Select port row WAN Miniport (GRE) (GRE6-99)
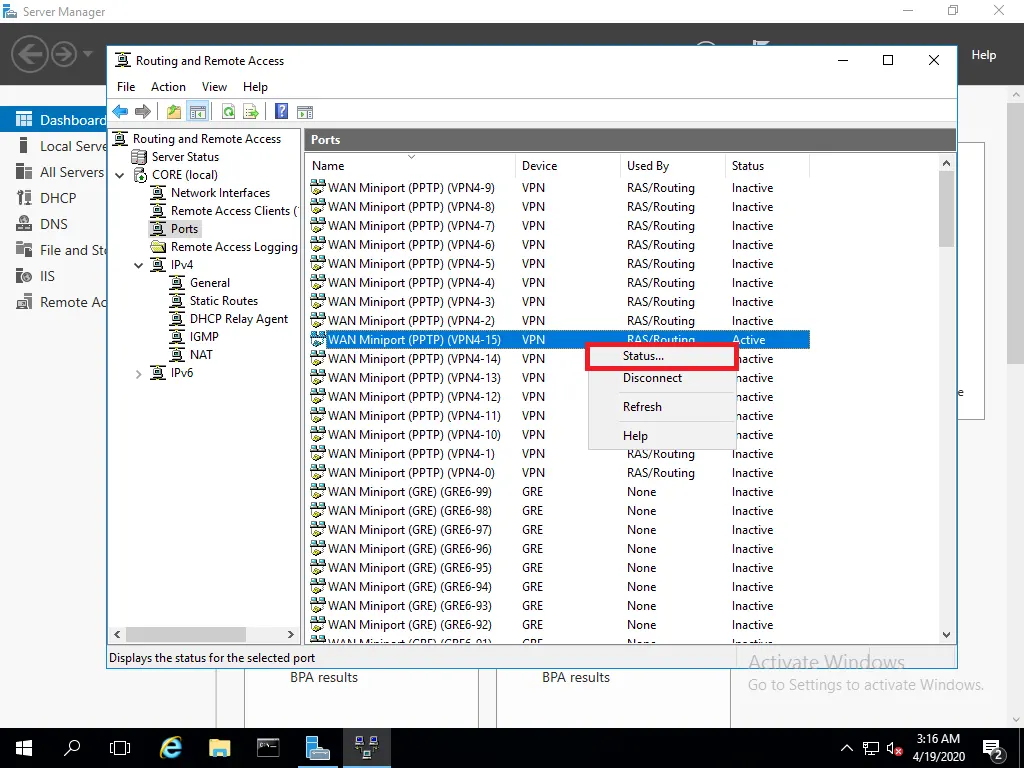Screen dimensions: 1024x768 560,492
